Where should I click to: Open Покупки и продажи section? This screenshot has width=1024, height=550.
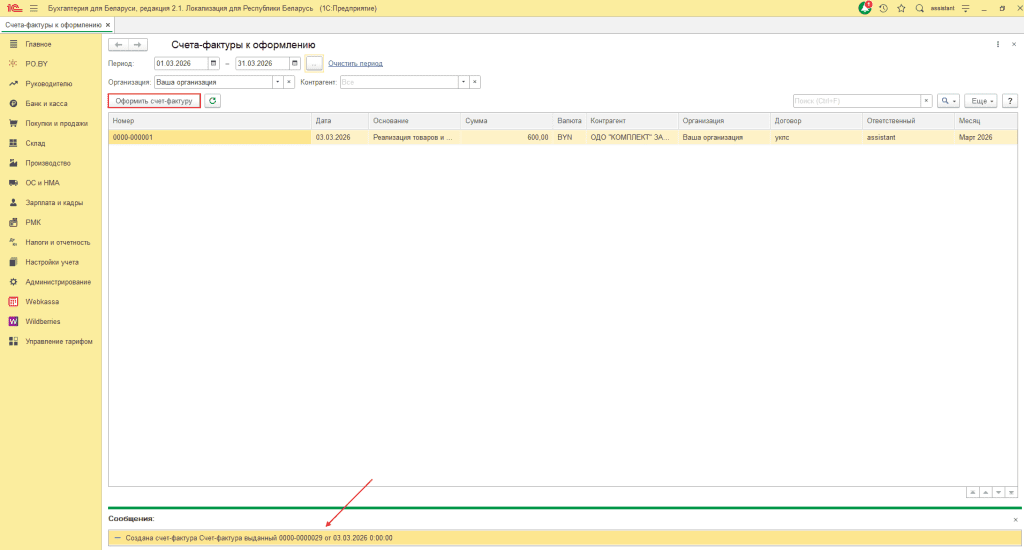click(55, 123)
